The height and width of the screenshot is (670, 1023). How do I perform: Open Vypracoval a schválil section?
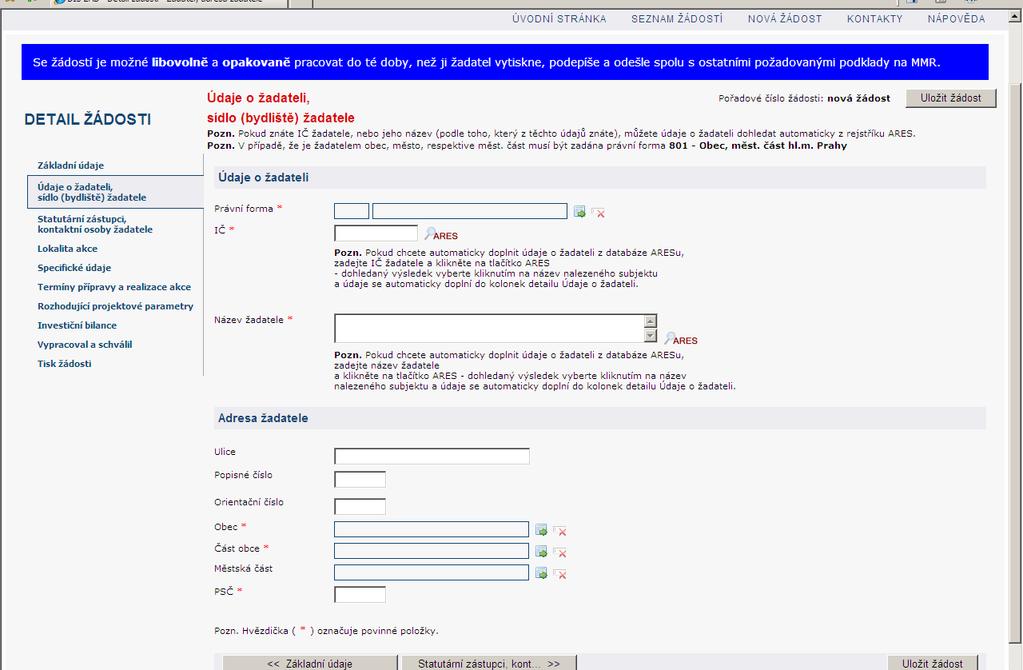(x=84, y=344)
